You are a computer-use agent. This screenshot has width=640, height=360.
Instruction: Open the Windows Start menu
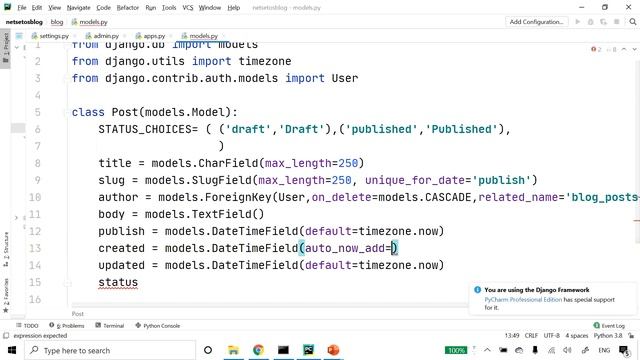point(11,350)
